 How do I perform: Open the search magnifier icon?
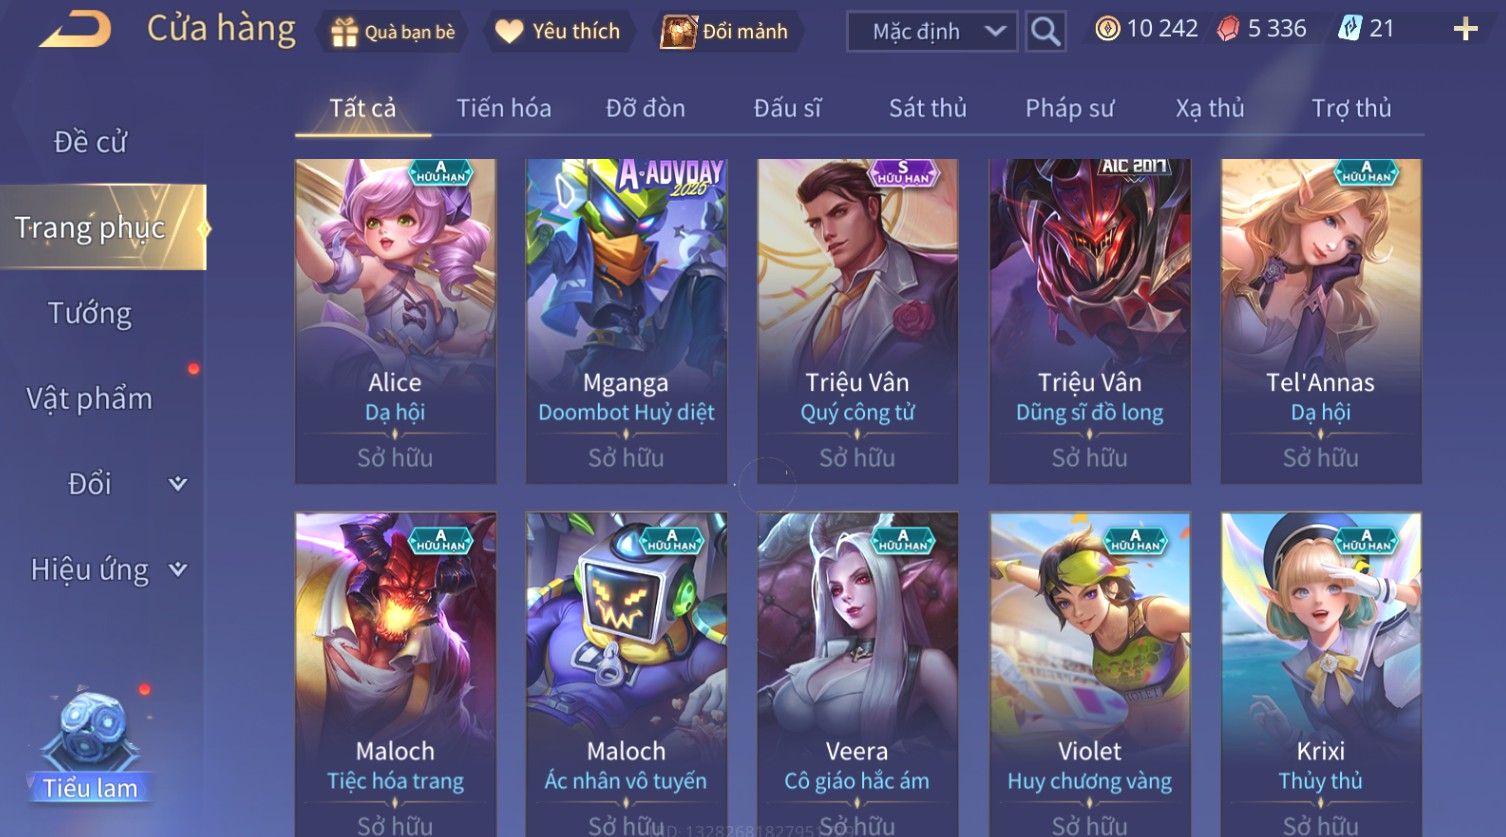click(x=1045, y=31)
